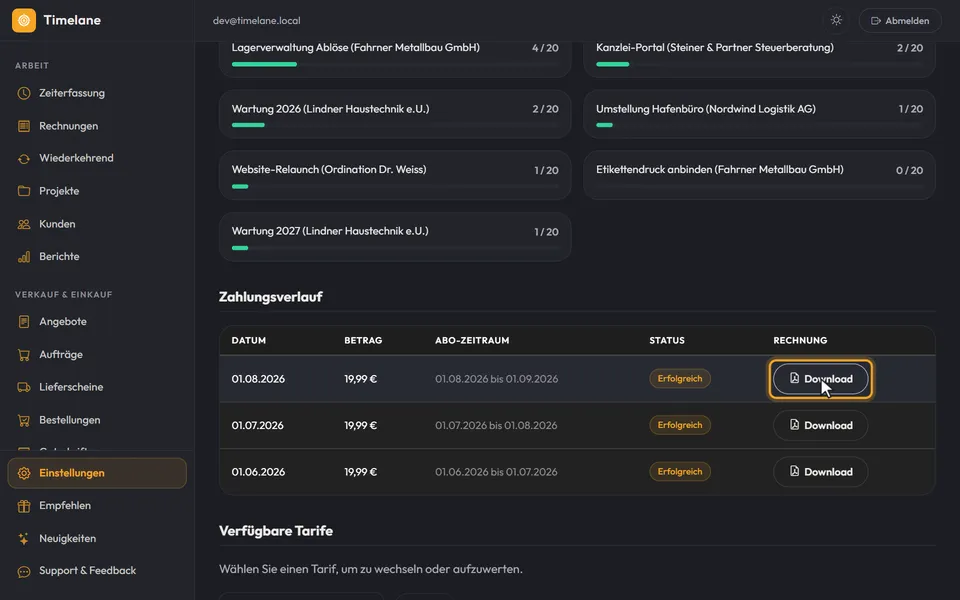This screenshot has height=600, width=960.
Task: Click the Support & Feedback chat icon
Action: point(24,571)
